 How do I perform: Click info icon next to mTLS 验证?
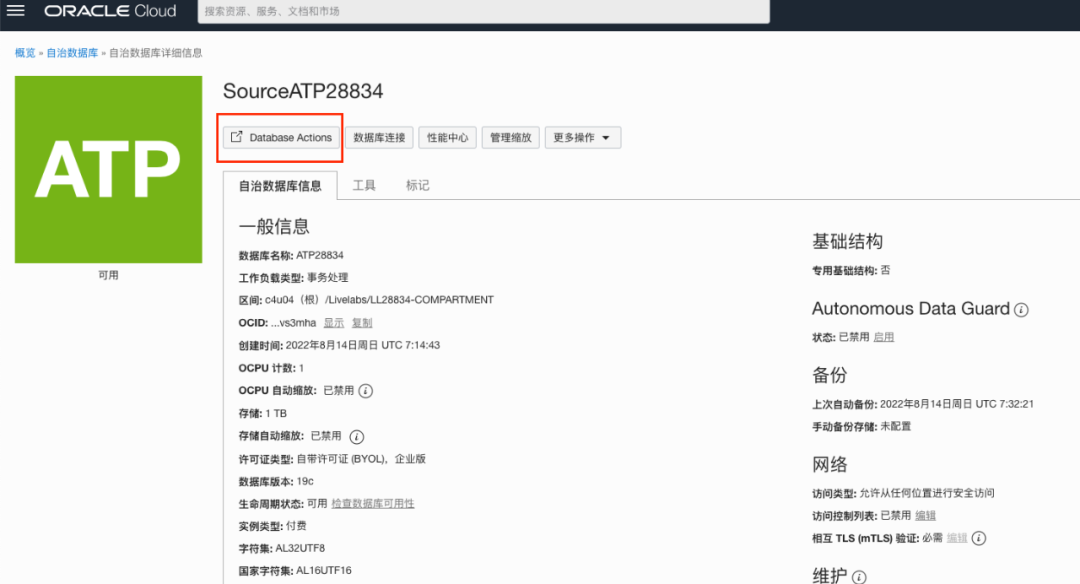(x=979, y=539)
